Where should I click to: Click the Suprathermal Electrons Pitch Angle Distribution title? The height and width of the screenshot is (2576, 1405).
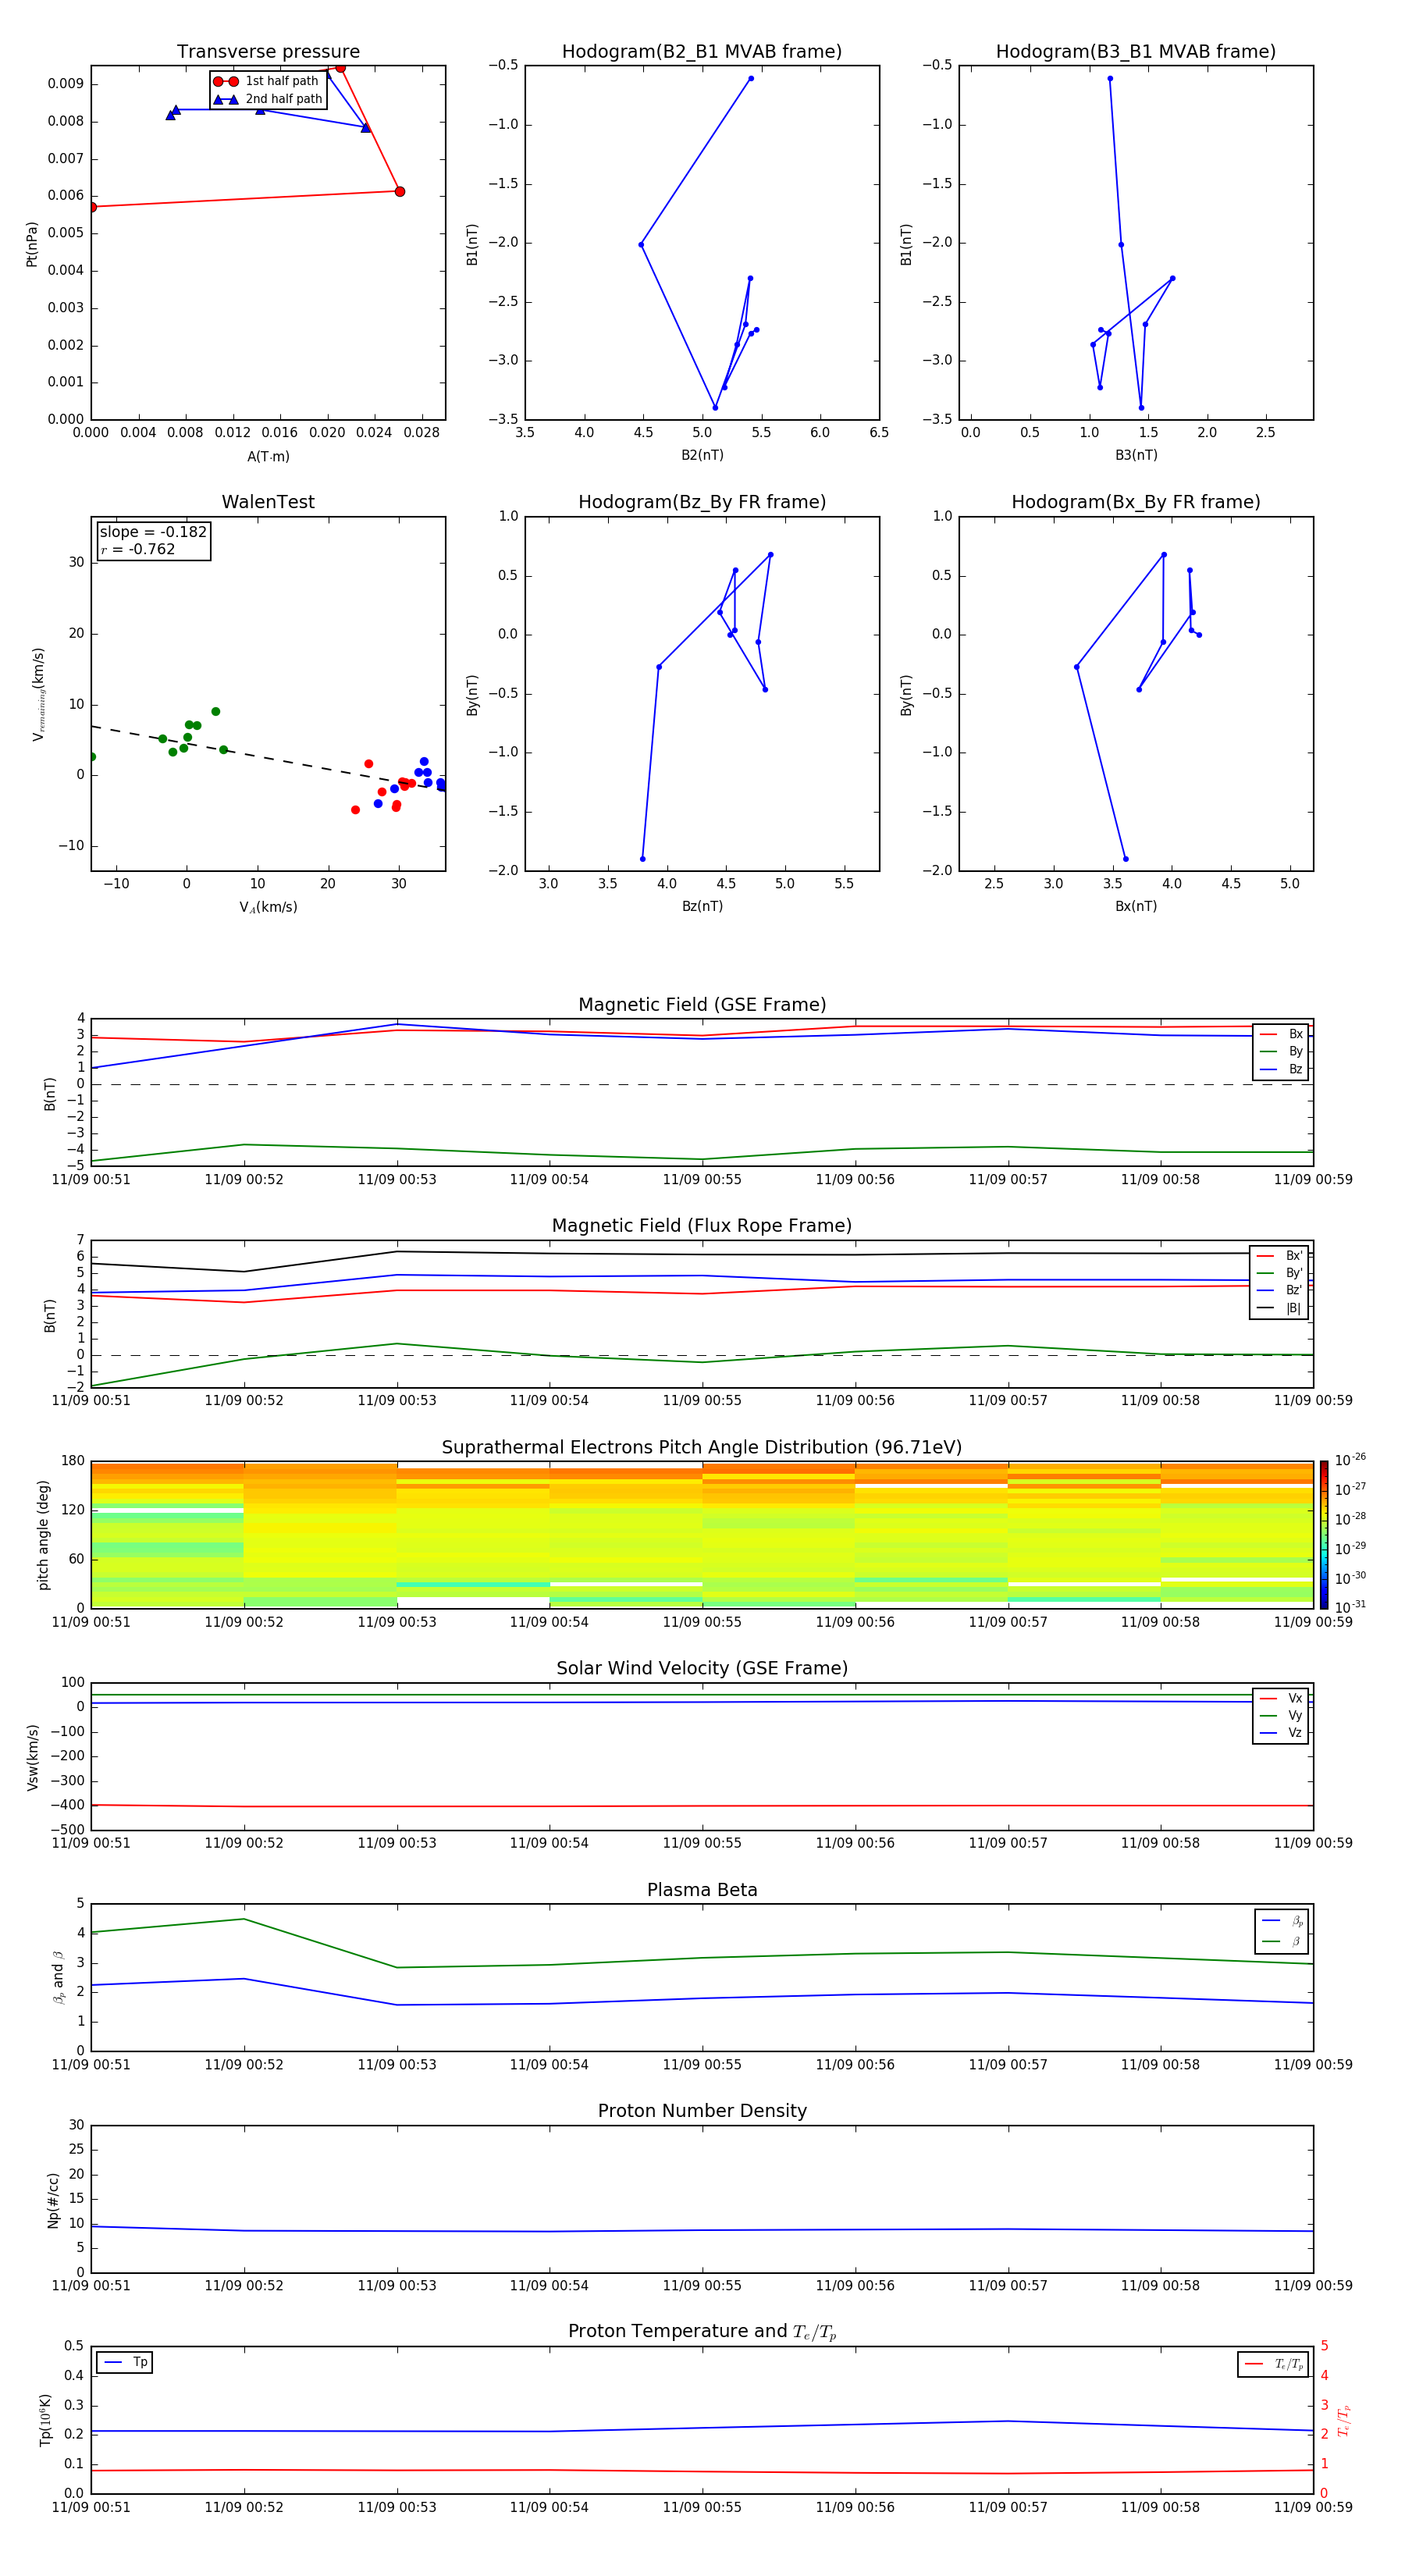702,1448
